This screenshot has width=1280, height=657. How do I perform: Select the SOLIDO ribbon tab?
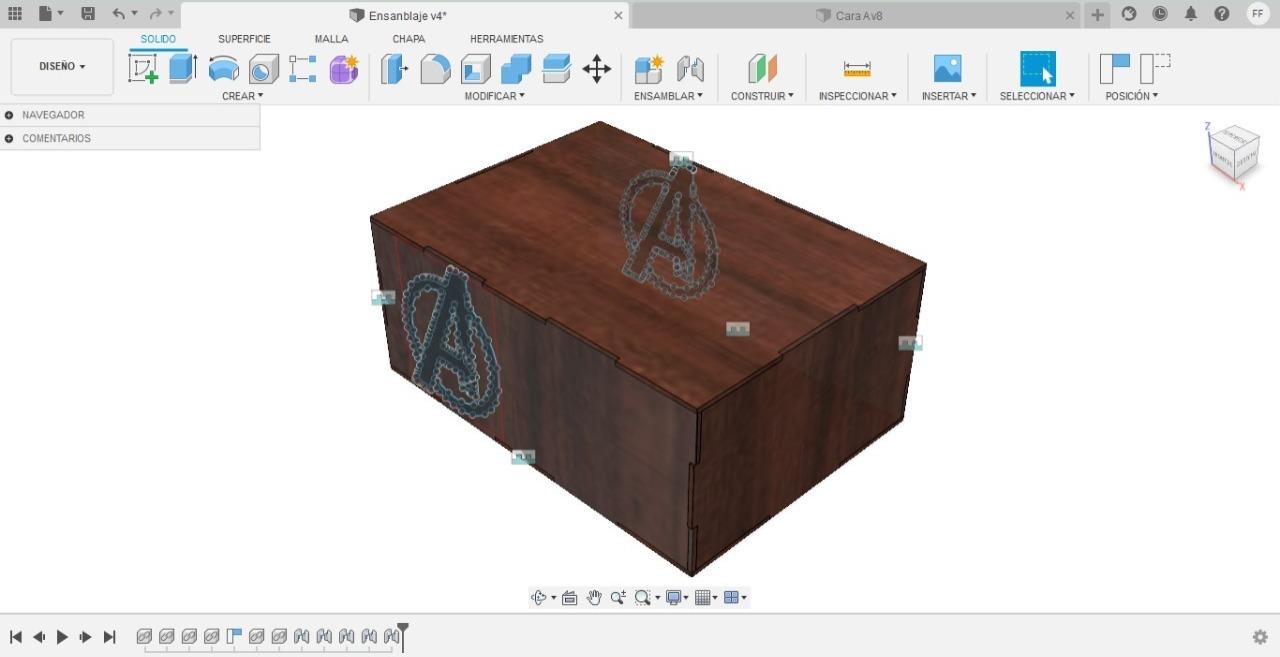click(158, 39)
